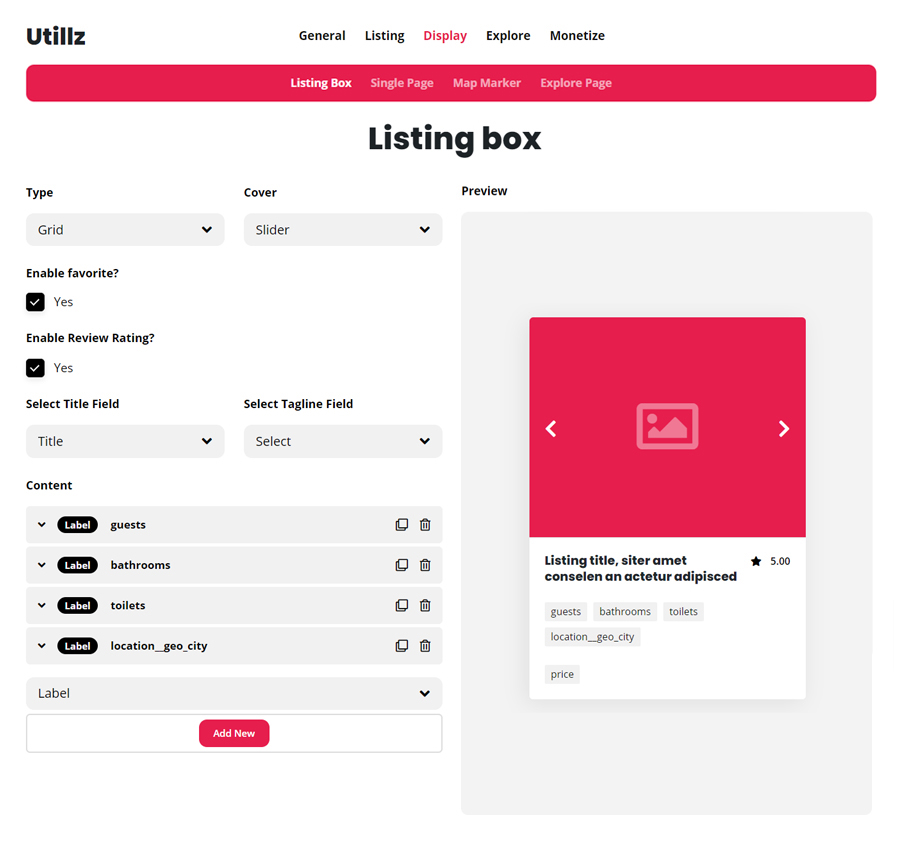The width and height of the screenshot is (907, 842).
Task: Duplicate the guests label row
Action: click(401, 525)
